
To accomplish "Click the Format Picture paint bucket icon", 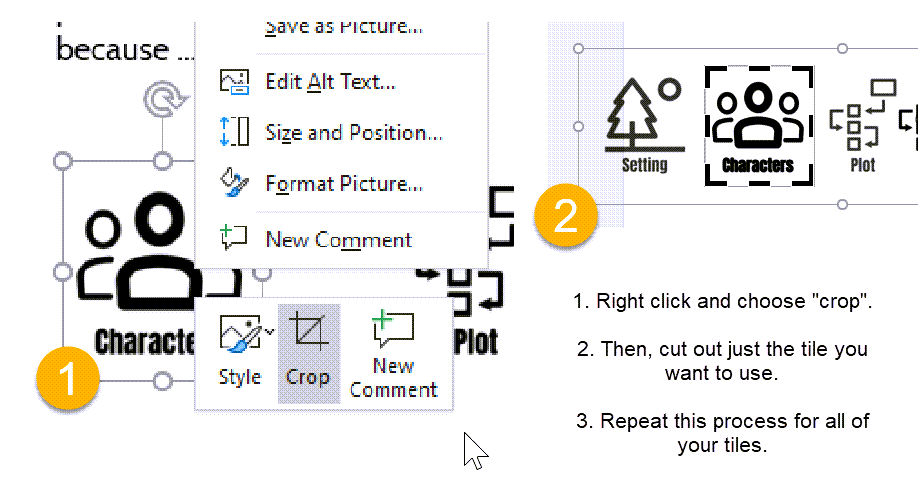I will [x=234, y=183].
